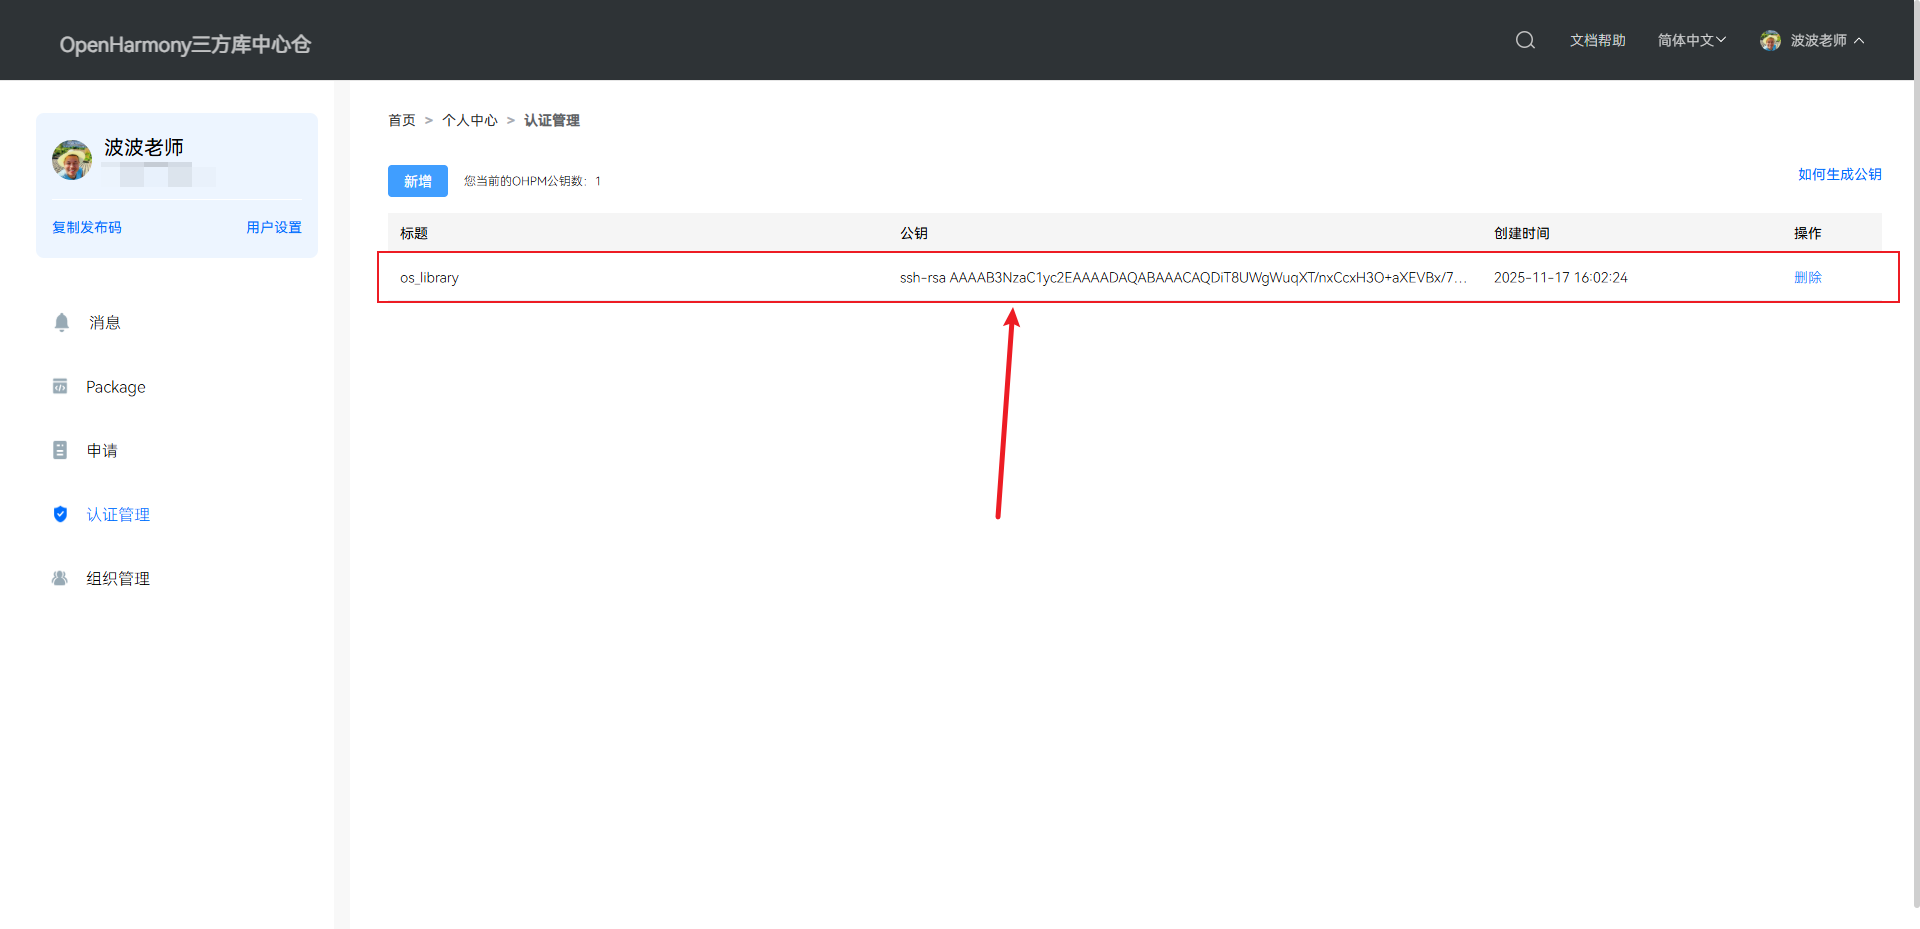Click the OpenHarmony三方库中心仓 site logo

(x=185, y=44)
